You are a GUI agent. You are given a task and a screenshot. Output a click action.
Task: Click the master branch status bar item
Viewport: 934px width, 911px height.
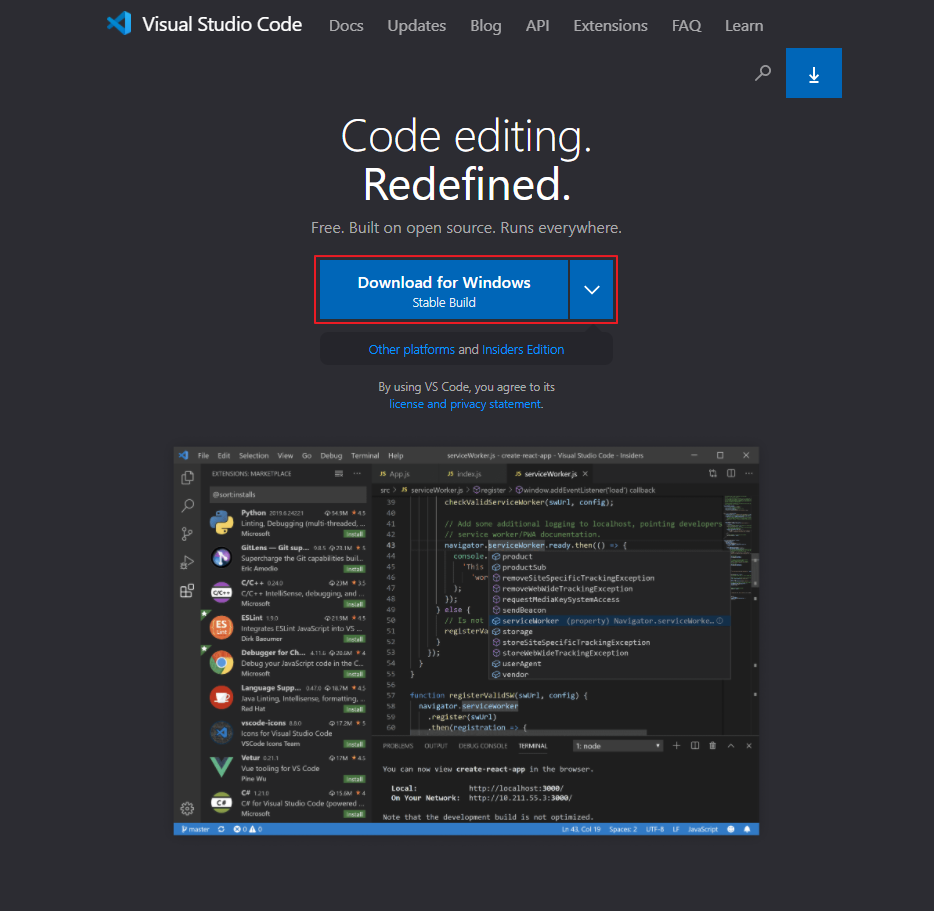tap(195, 829)
